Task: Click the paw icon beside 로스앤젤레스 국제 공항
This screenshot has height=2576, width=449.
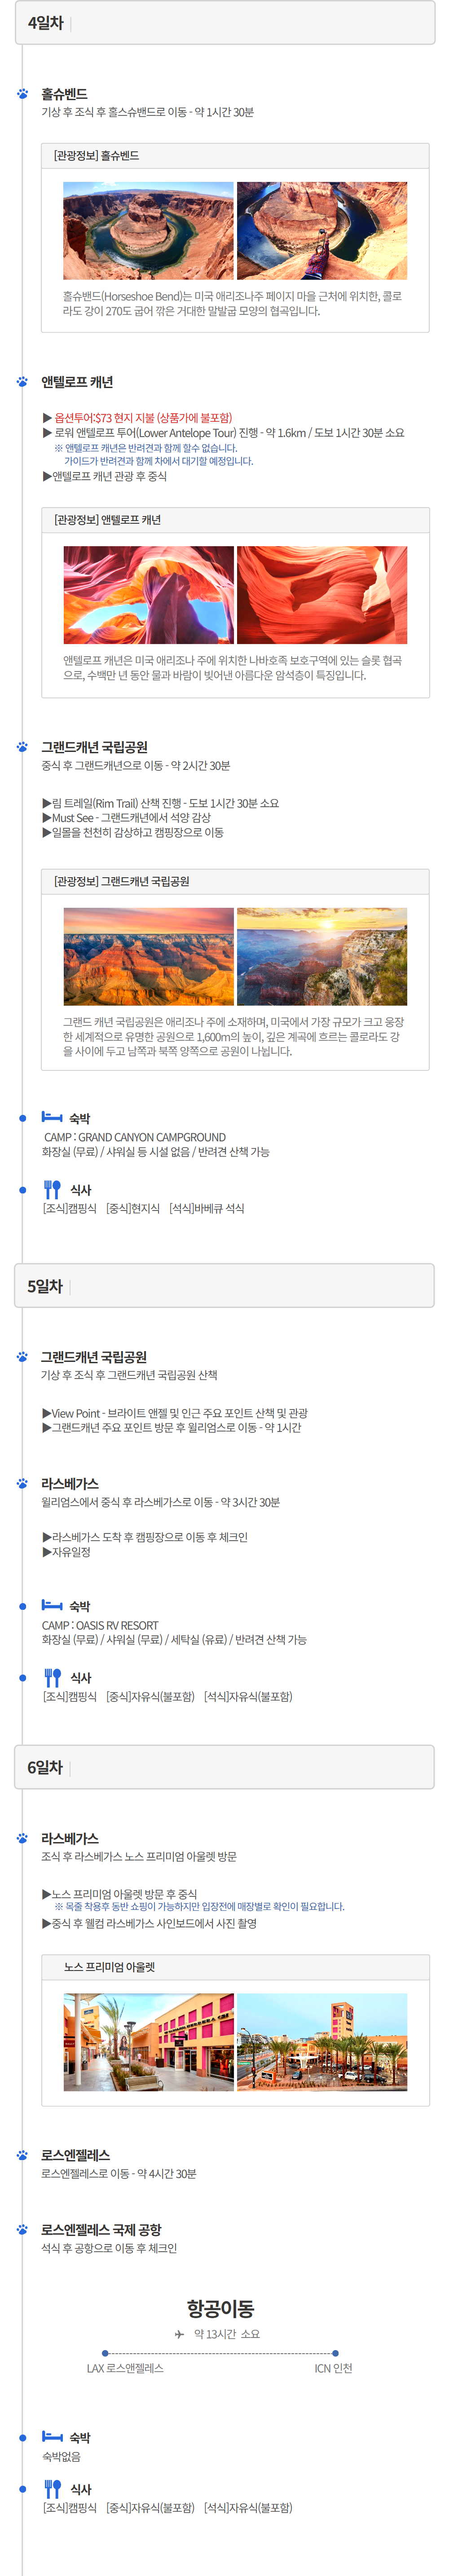Action: [22, 2230]
